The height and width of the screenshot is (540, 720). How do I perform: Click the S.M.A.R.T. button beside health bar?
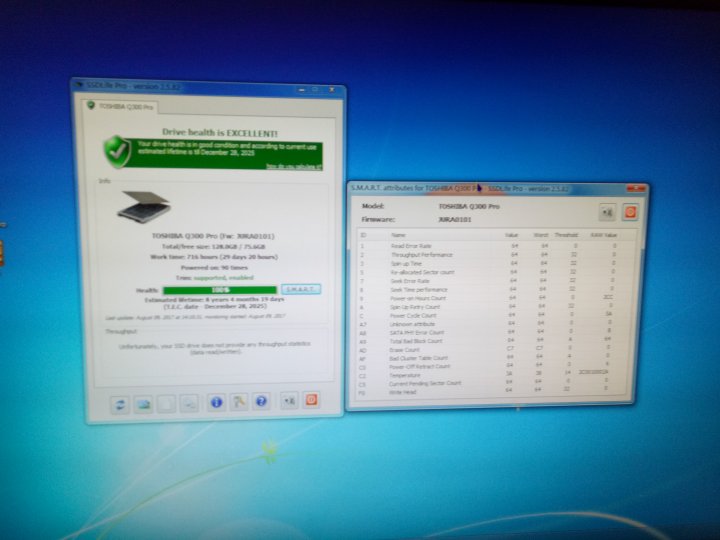tap(301, 289)
